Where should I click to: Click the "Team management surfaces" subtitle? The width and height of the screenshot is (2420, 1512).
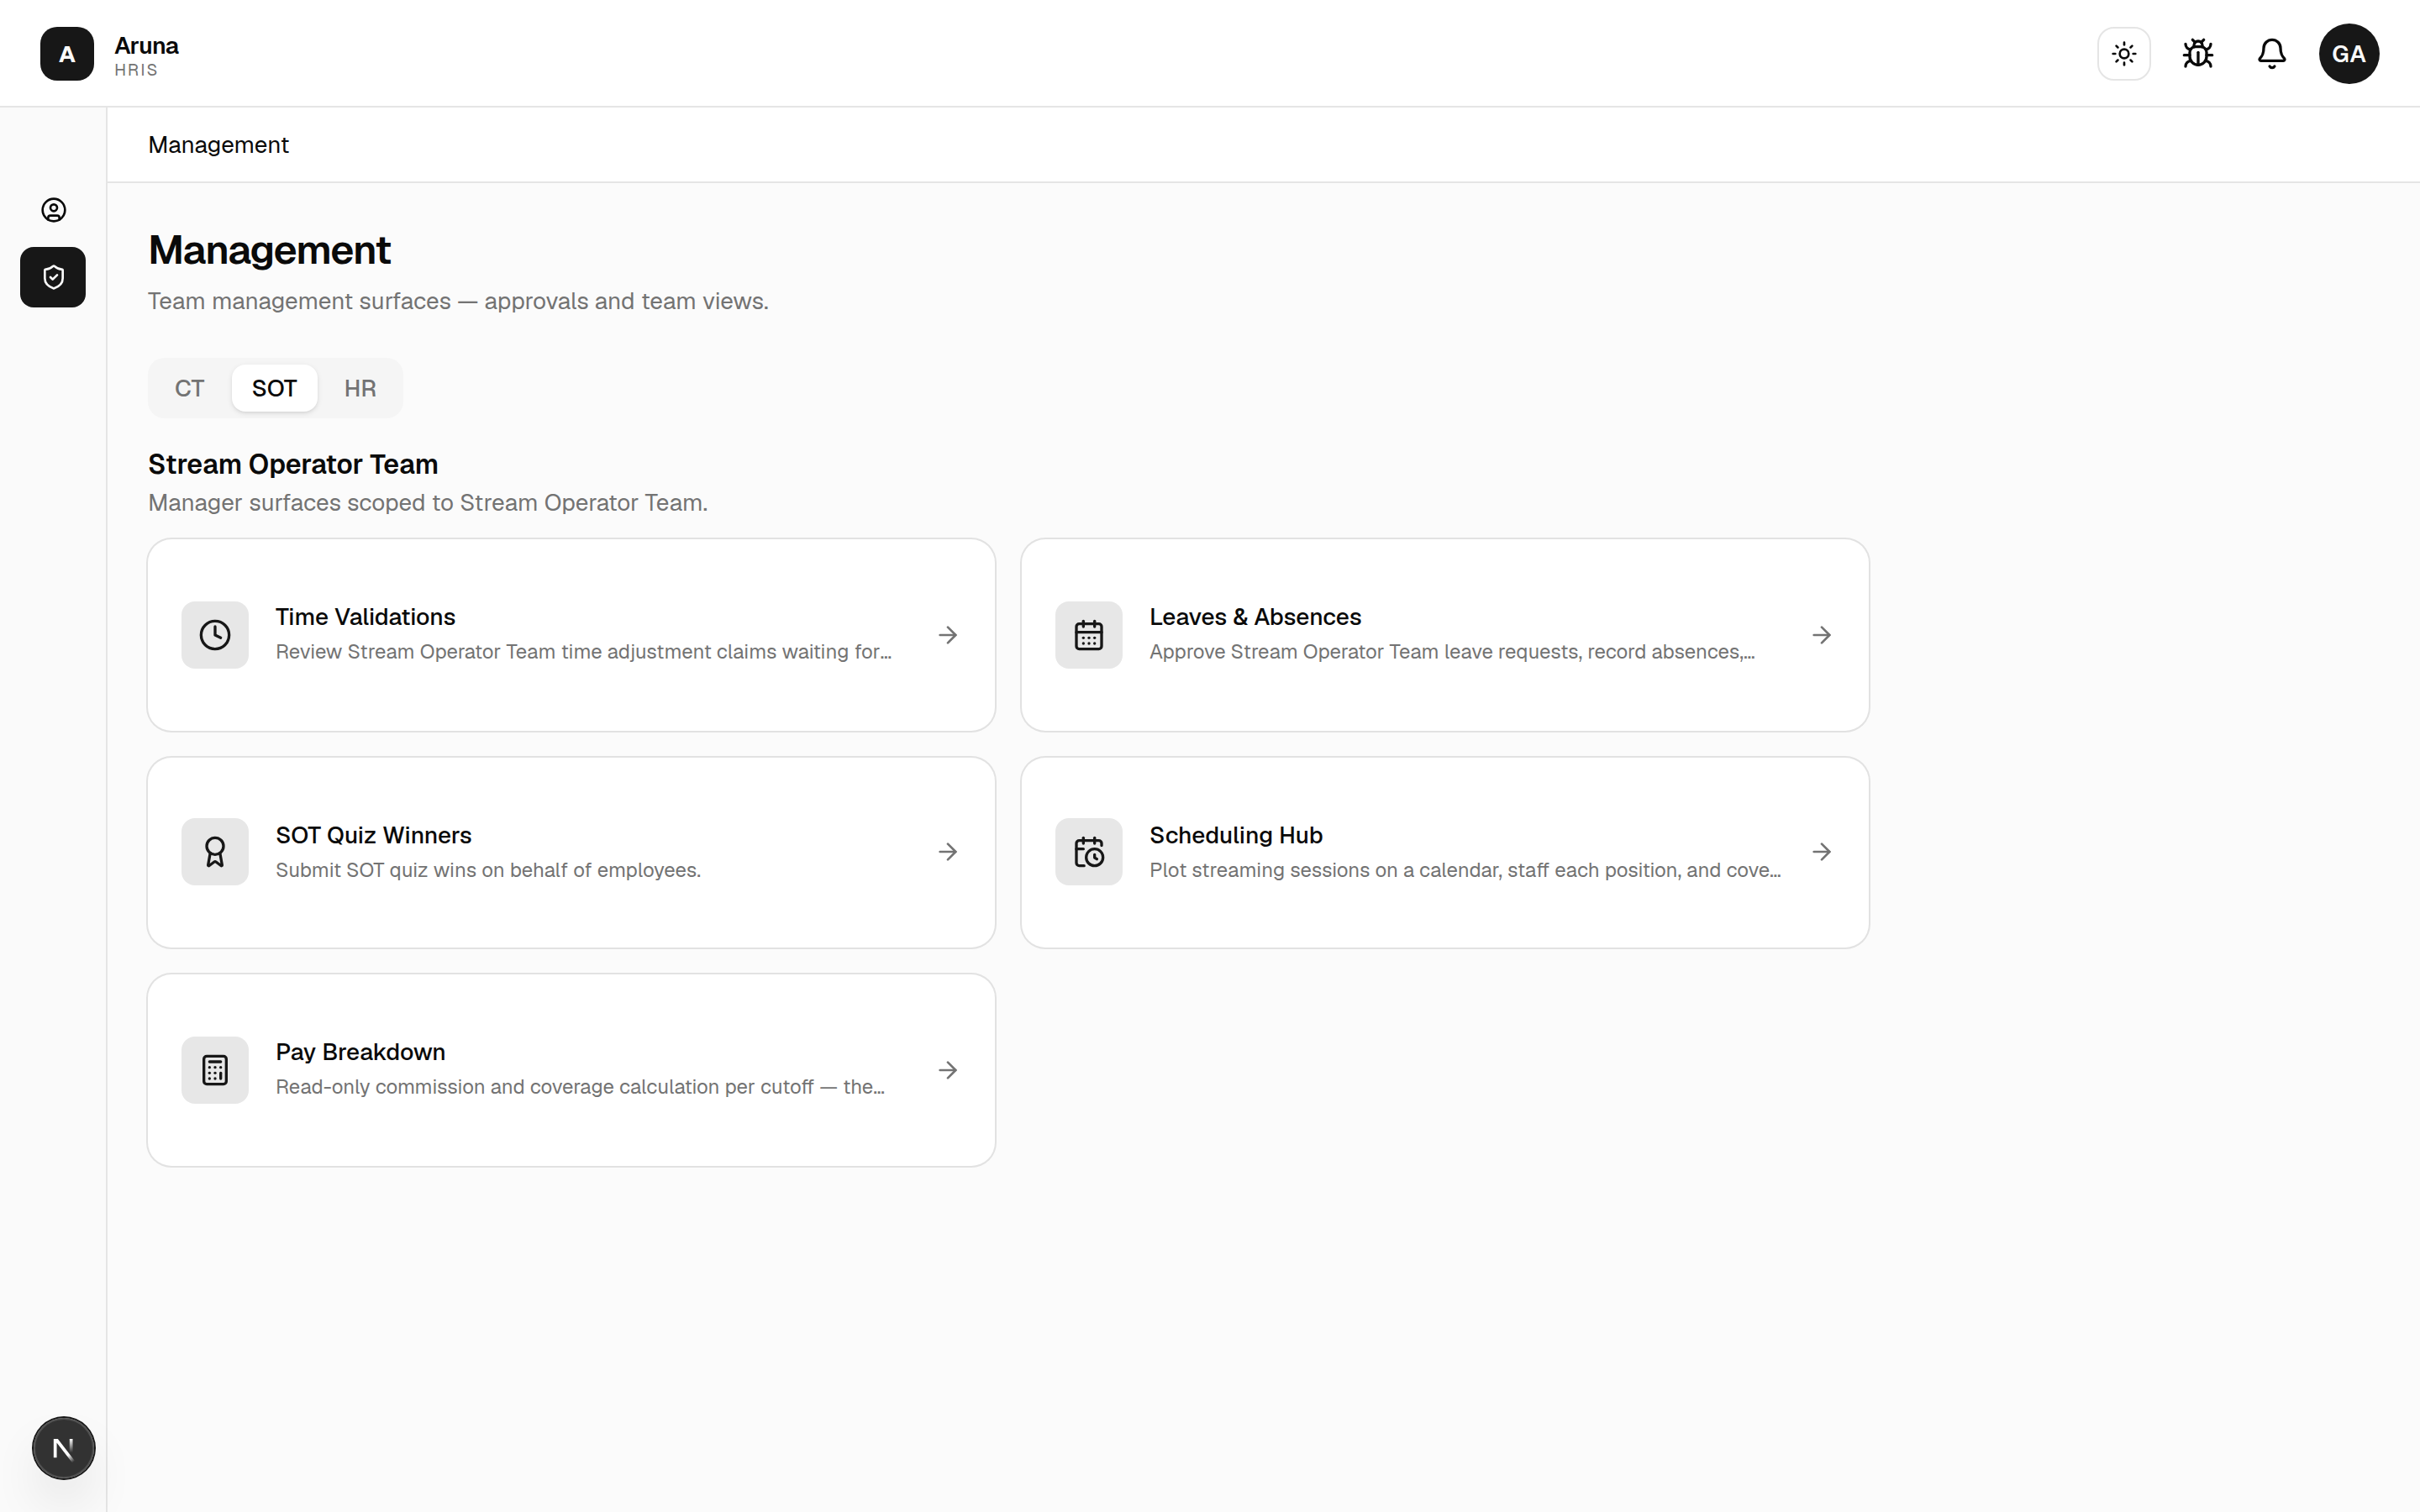pyautogui.click(x=458, y=301)
